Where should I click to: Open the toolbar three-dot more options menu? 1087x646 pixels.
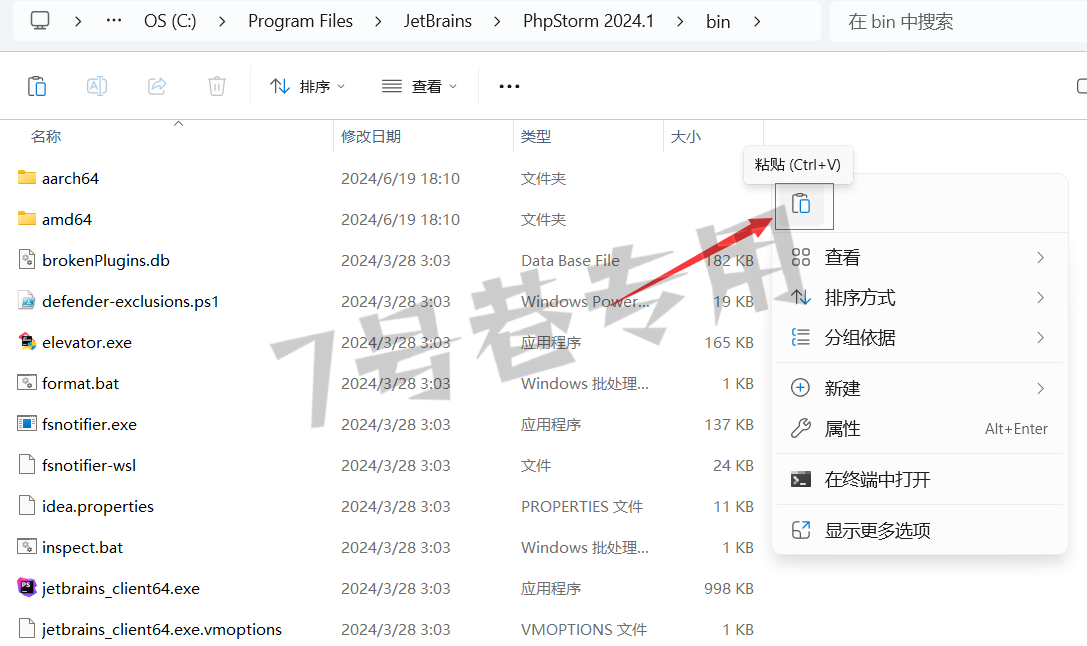tap(510, 87)
